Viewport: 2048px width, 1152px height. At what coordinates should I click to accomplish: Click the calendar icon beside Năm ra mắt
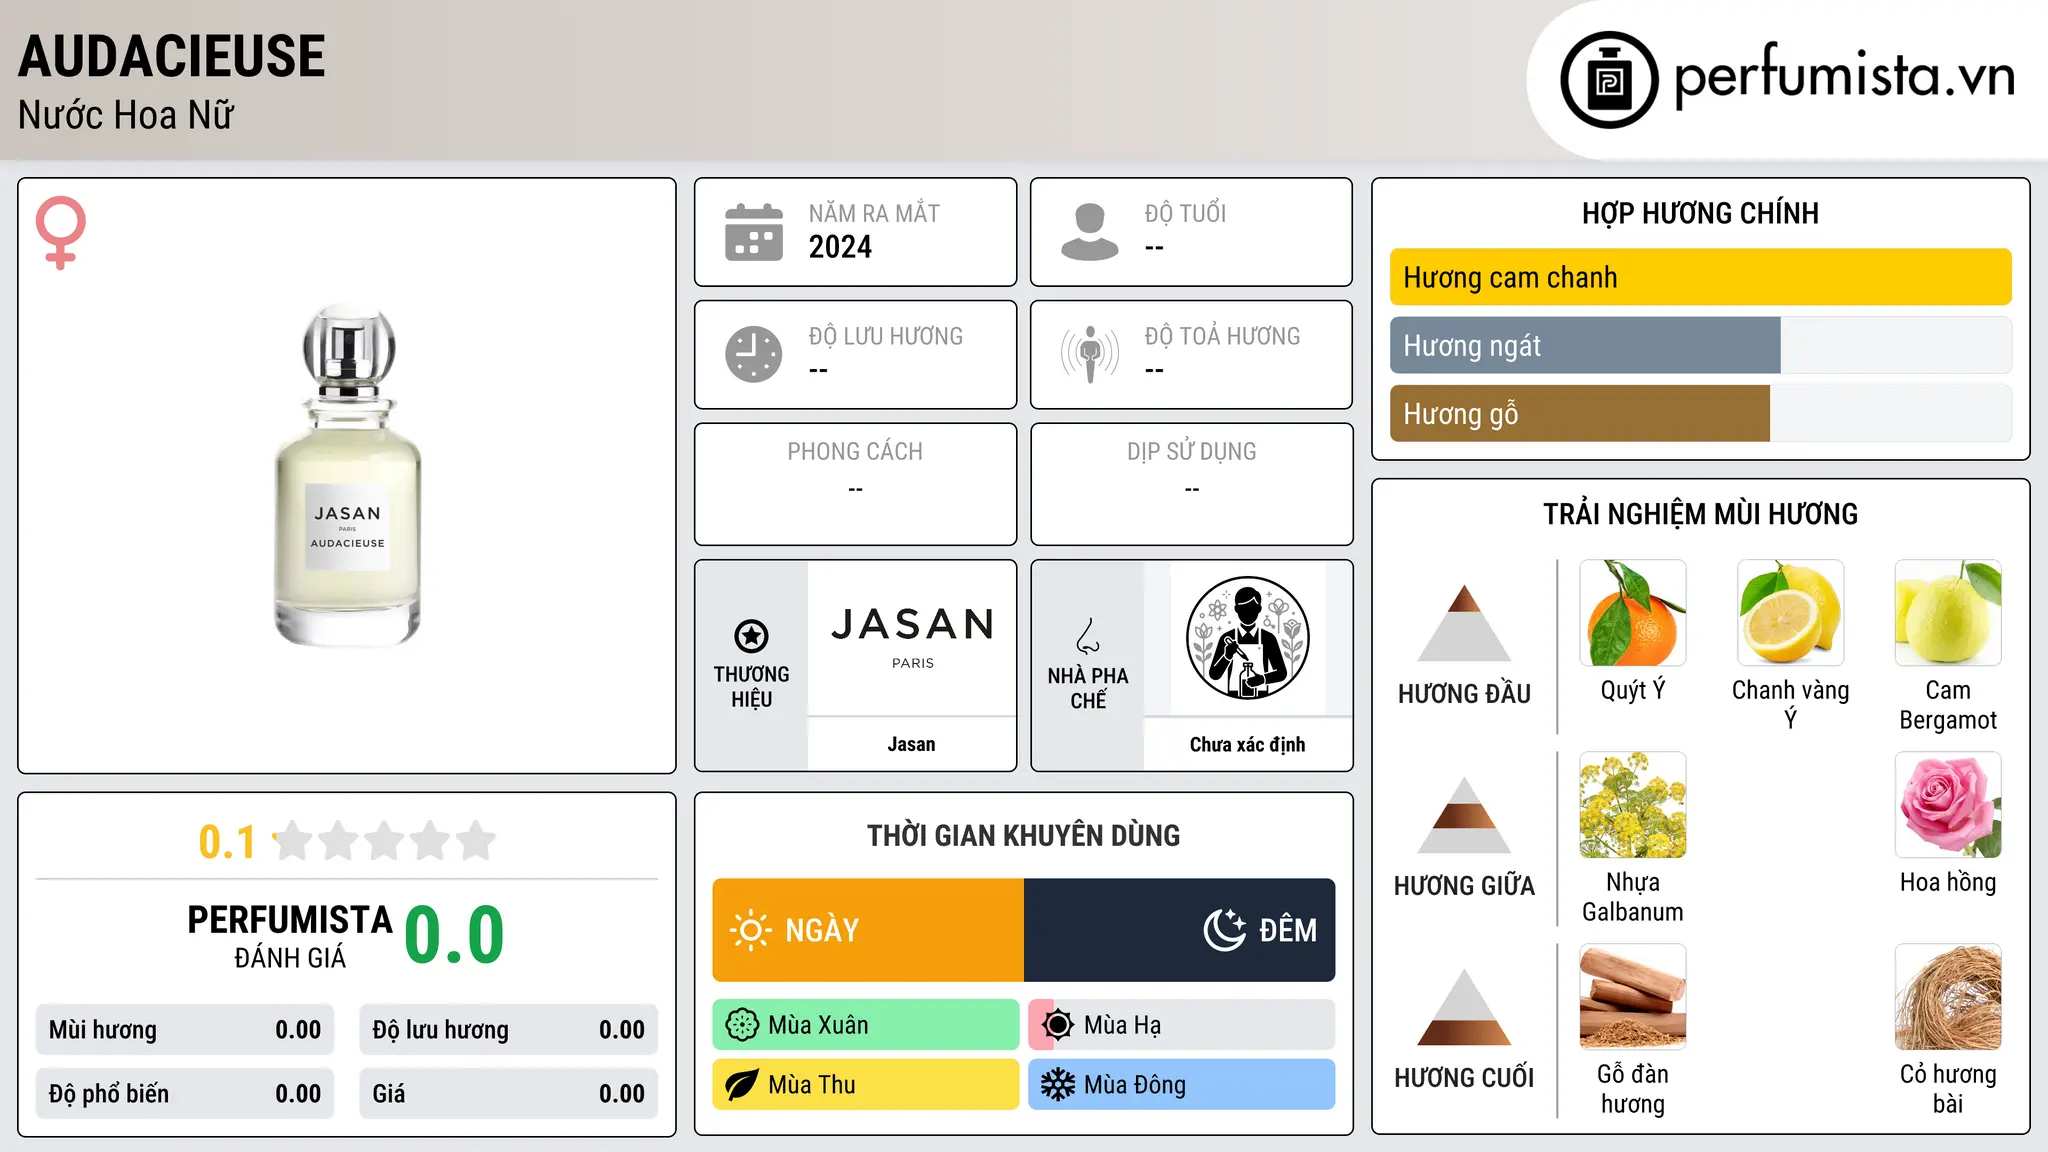tap(754, 232)
